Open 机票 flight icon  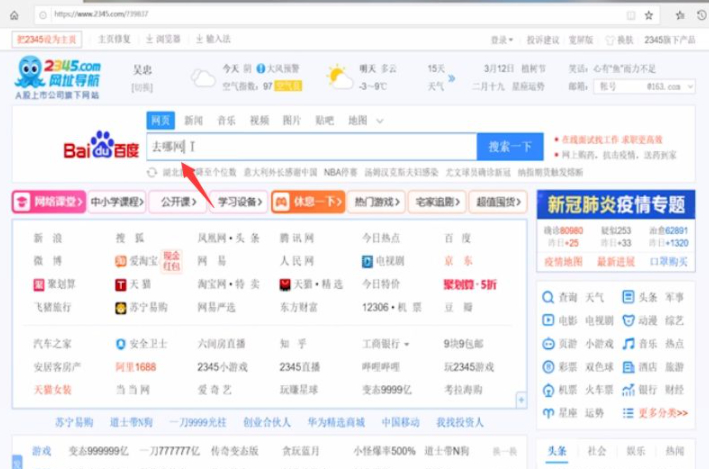coord(548,390)
